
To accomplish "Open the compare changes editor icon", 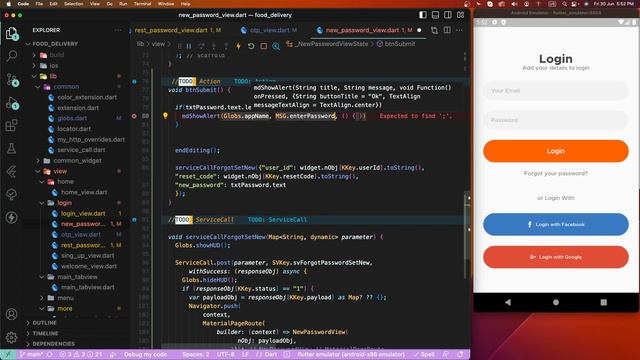I will point(434,30).
